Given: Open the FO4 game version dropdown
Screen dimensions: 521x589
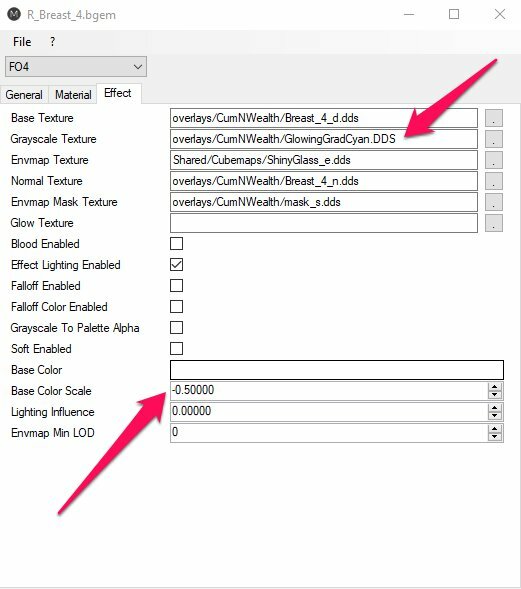Looking at the screenshot, I should tap(76, 67).
